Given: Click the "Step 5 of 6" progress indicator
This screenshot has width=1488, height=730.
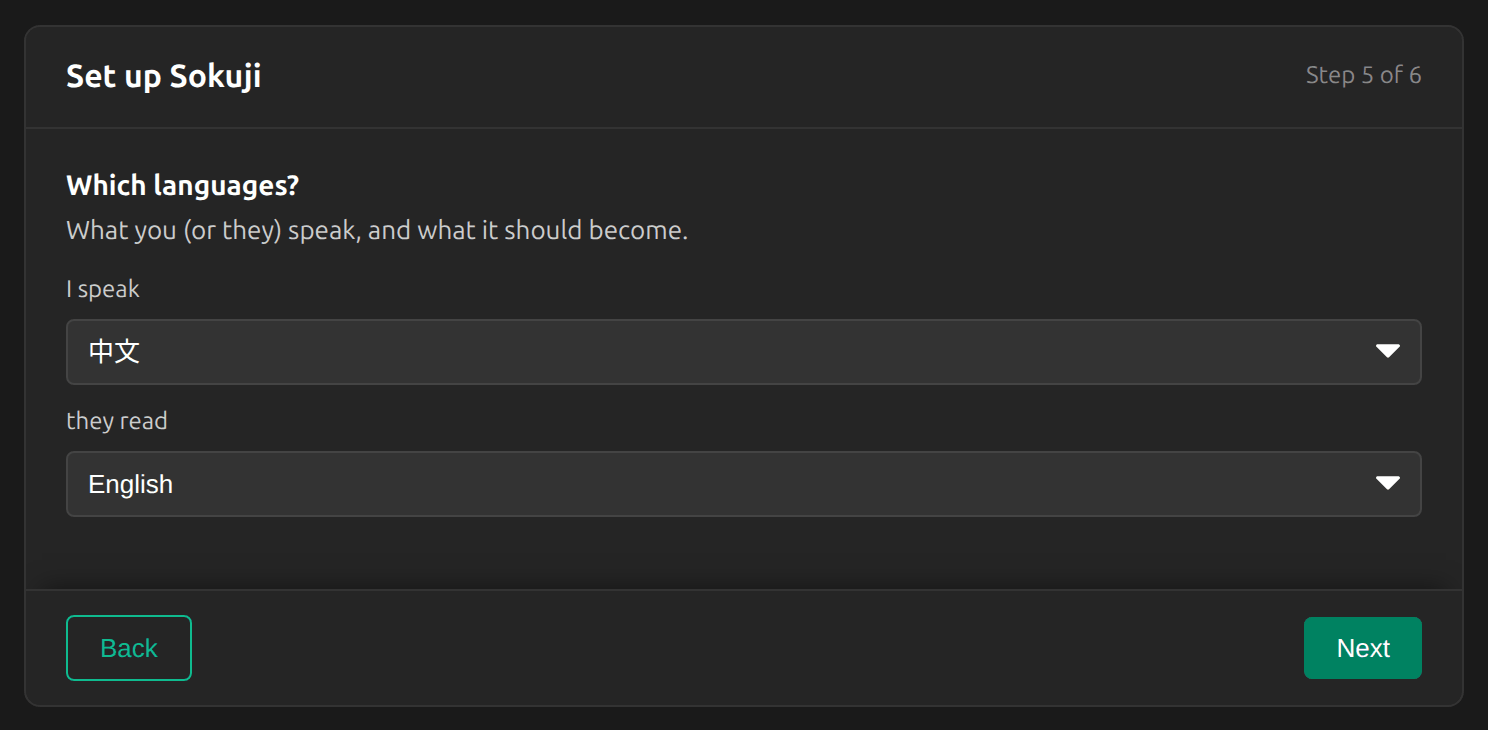Looking at the screenshot, I should 1363,75.
